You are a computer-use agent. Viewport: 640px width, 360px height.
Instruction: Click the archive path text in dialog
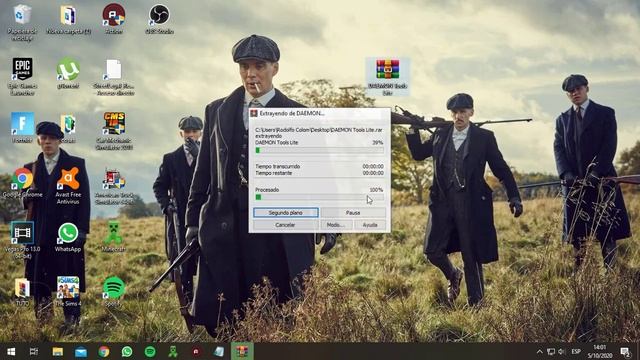319,130
